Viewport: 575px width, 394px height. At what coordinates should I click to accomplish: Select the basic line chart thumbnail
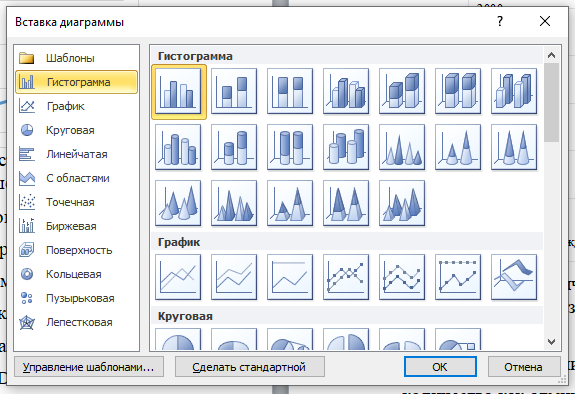coord(178,277)
